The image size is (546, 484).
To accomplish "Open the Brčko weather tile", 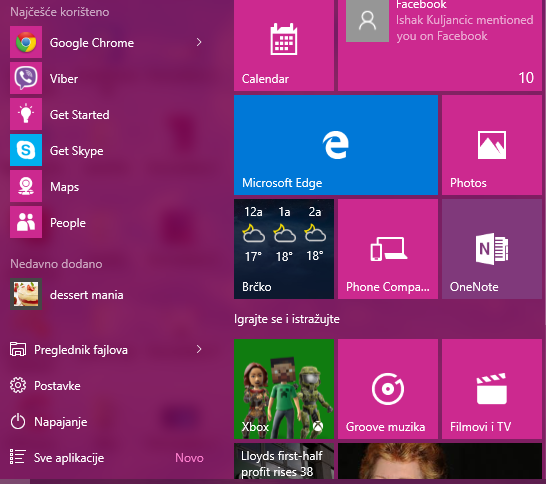I will click(x=284, y=249).
